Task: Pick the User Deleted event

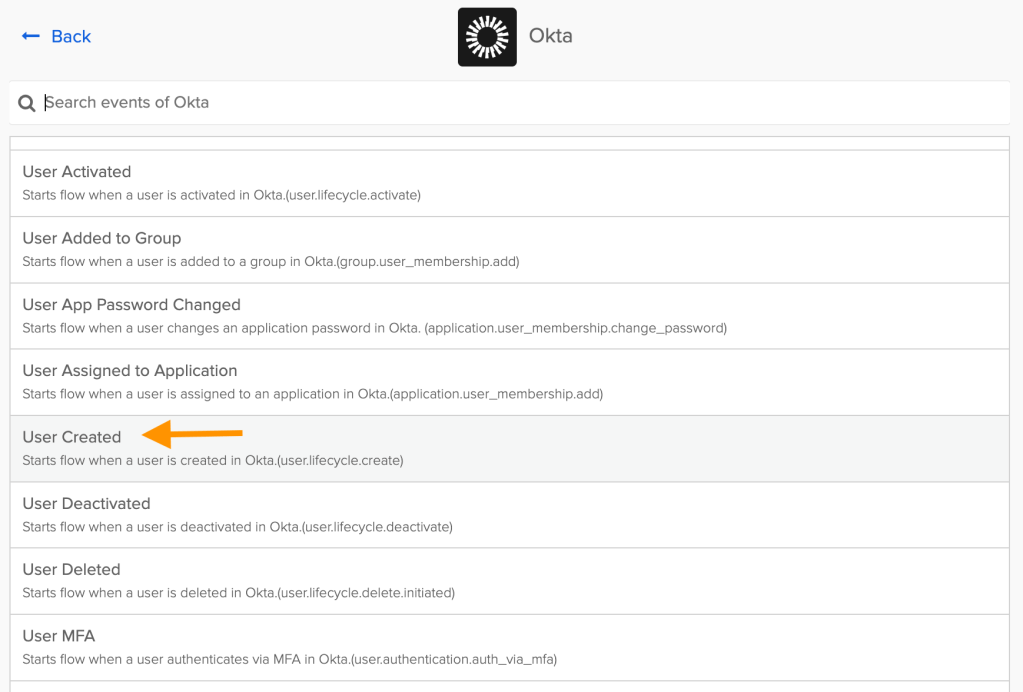Action: coord(71,569)
